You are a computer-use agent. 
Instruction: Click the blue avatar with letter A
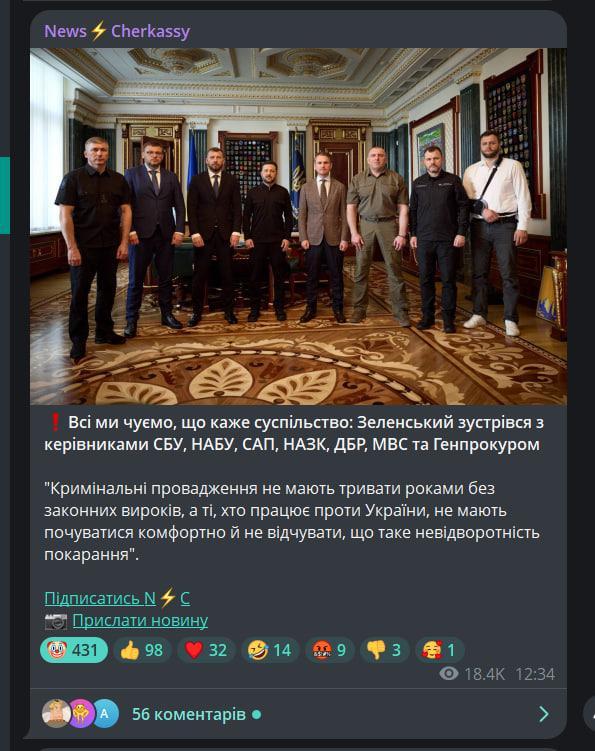(105, 714)
